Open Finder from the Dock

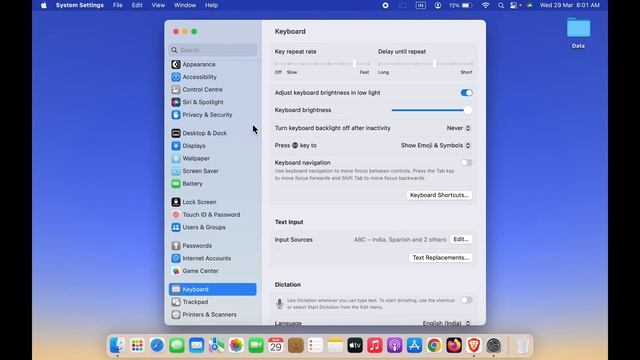117,346
